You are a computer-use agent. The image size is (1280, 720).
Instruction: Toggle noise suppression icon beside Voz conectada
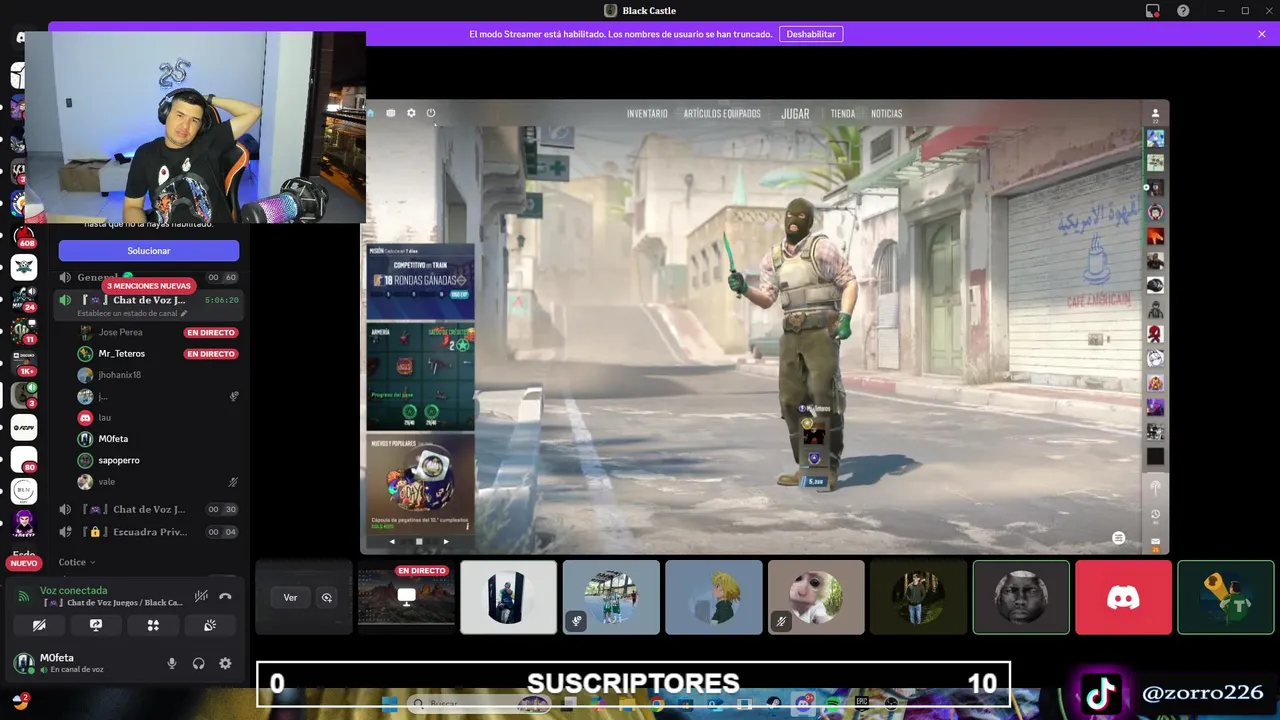[x=201, y=596]
